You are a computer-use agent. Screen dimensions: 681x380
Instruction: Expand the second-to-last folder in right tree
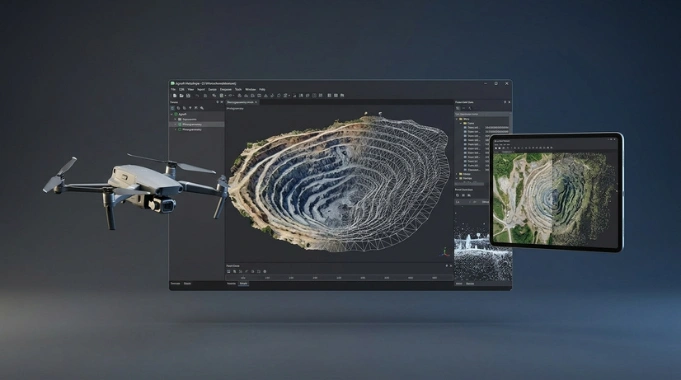pos(456,174)
